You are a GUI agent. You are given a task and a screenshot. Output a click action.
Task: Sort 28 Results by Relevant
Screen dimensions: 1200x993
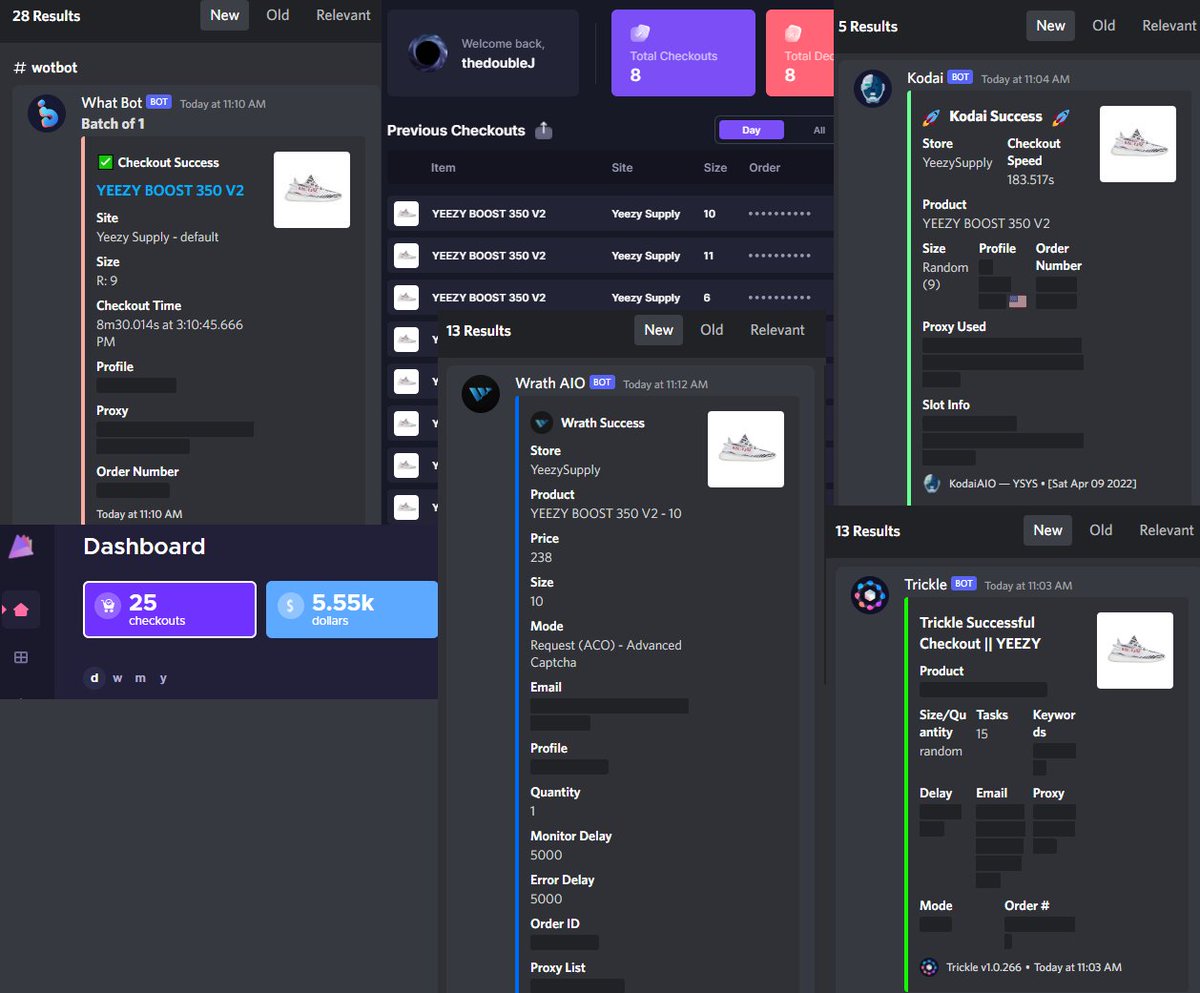pos(344,15)
